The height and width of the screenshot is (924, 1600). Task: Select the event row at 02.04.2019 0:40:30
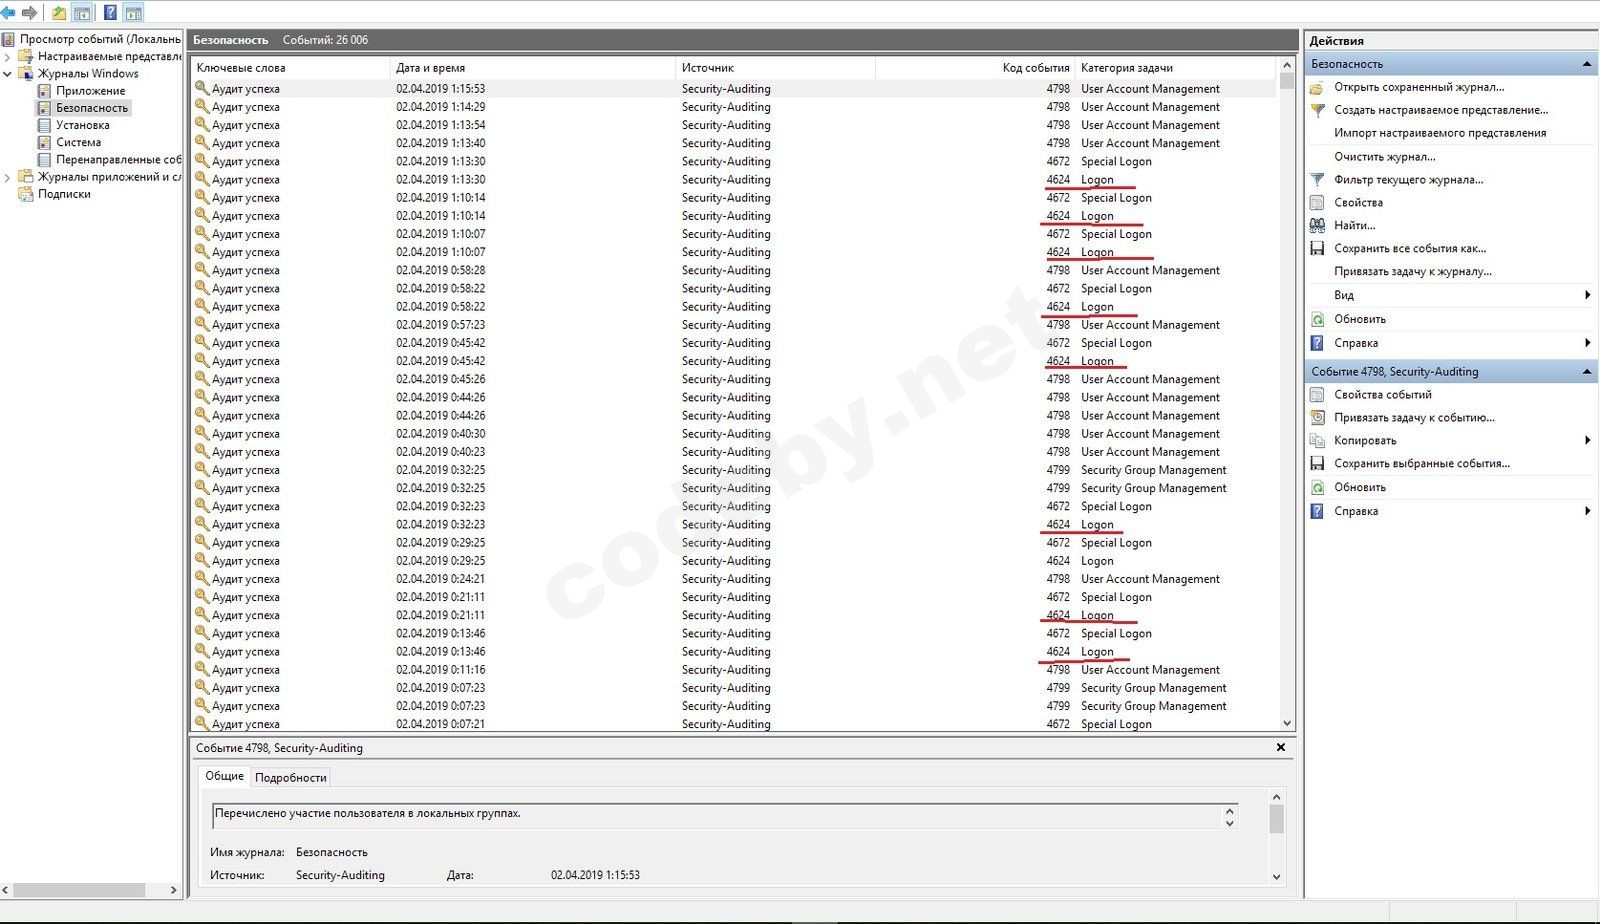735,434
